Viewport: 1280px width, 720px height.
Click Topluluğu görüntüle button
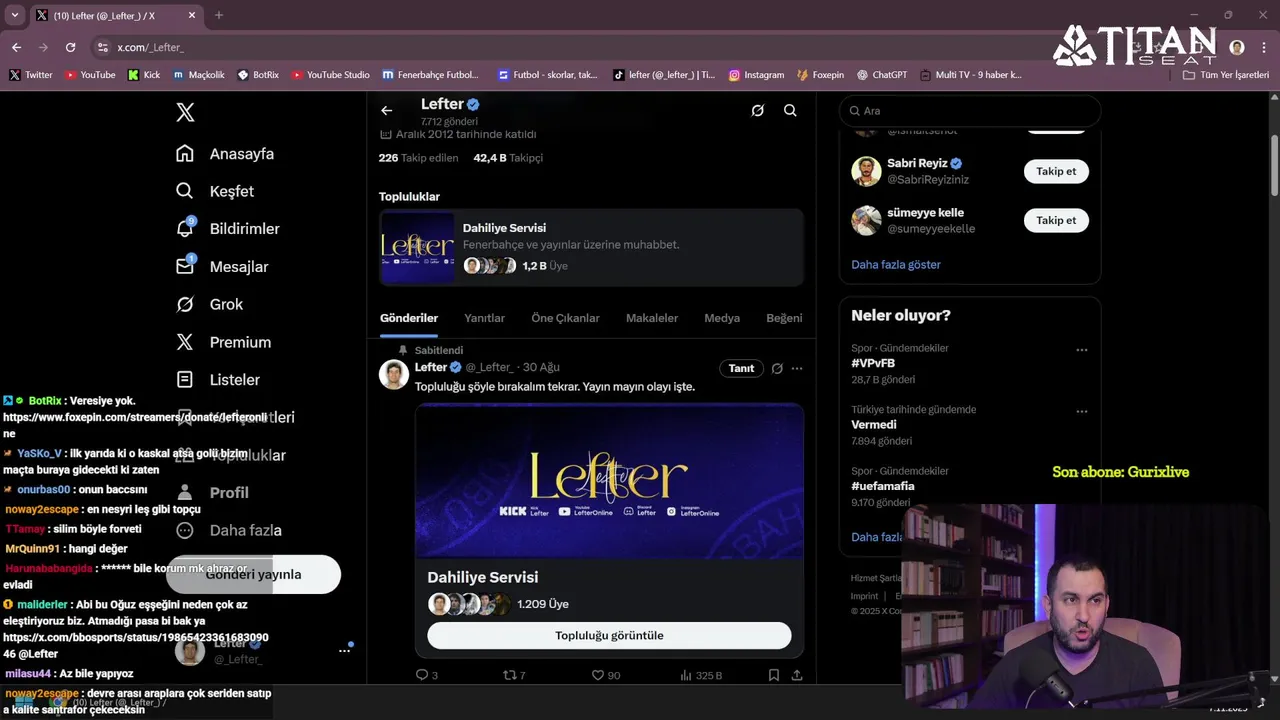pyautogui.click(x=609, y=635)
